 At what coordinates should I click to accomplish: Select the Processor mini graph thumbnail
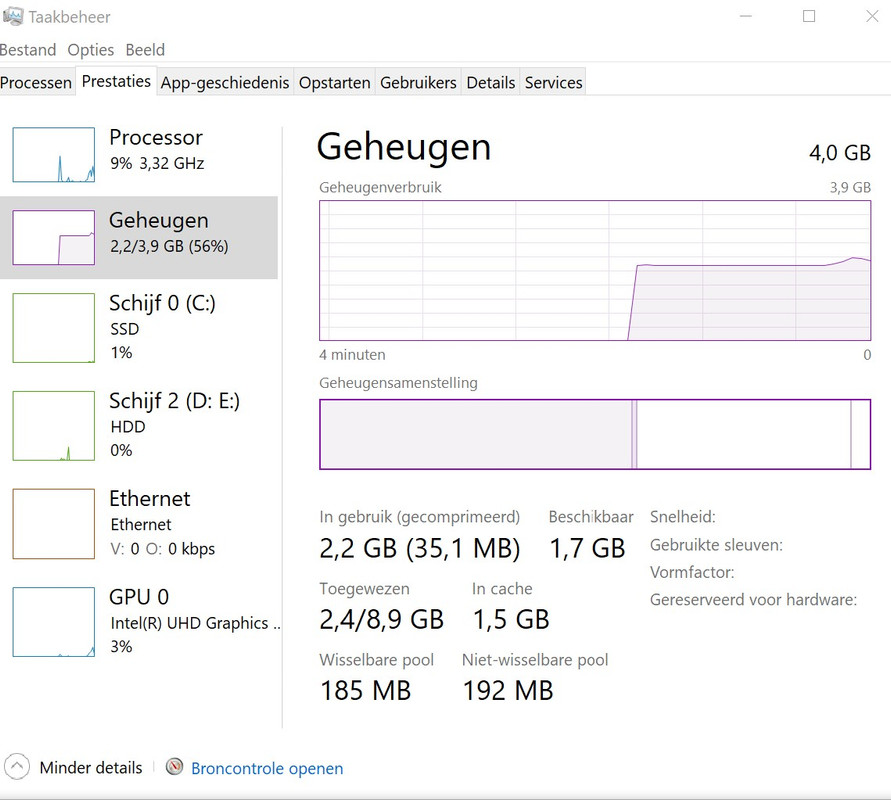click(x=54, y=156)
